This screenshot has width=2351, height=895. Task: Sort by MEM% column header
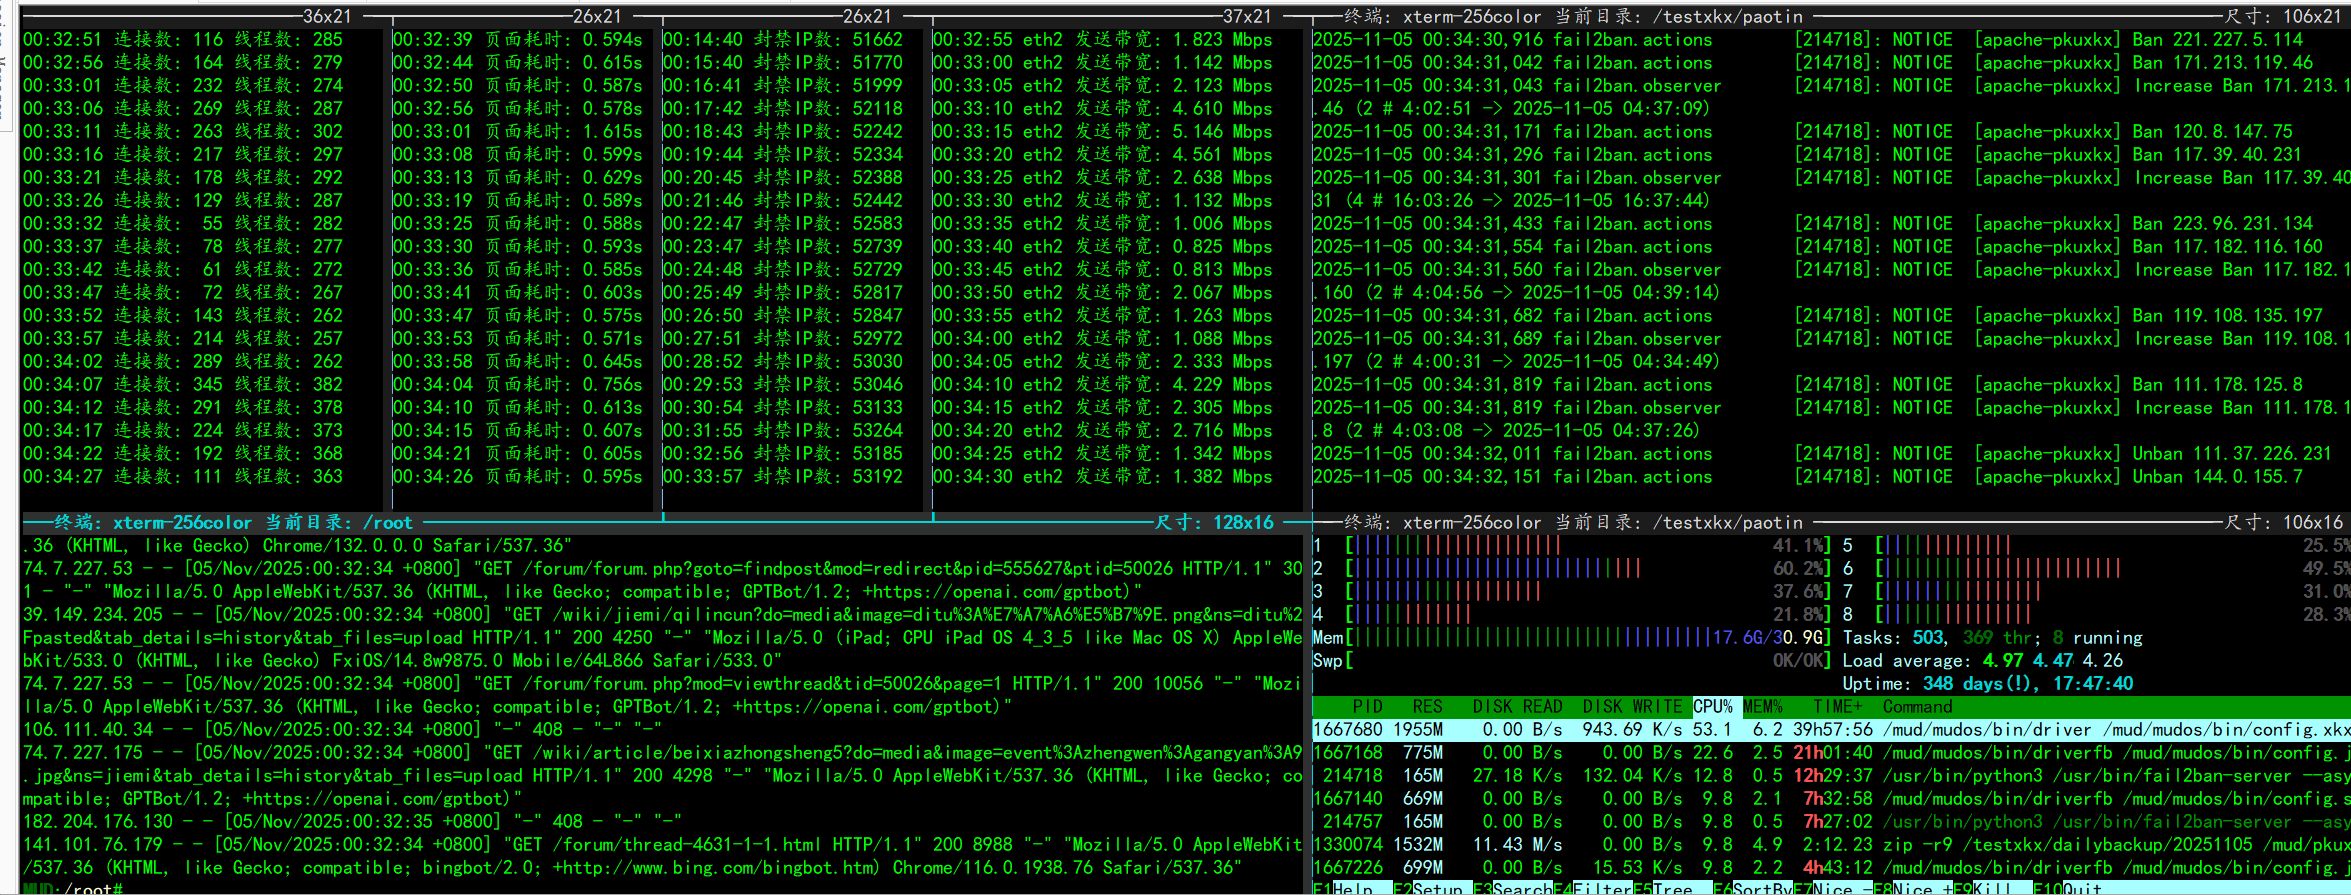pyautogui.click(x=1763, y=707)
